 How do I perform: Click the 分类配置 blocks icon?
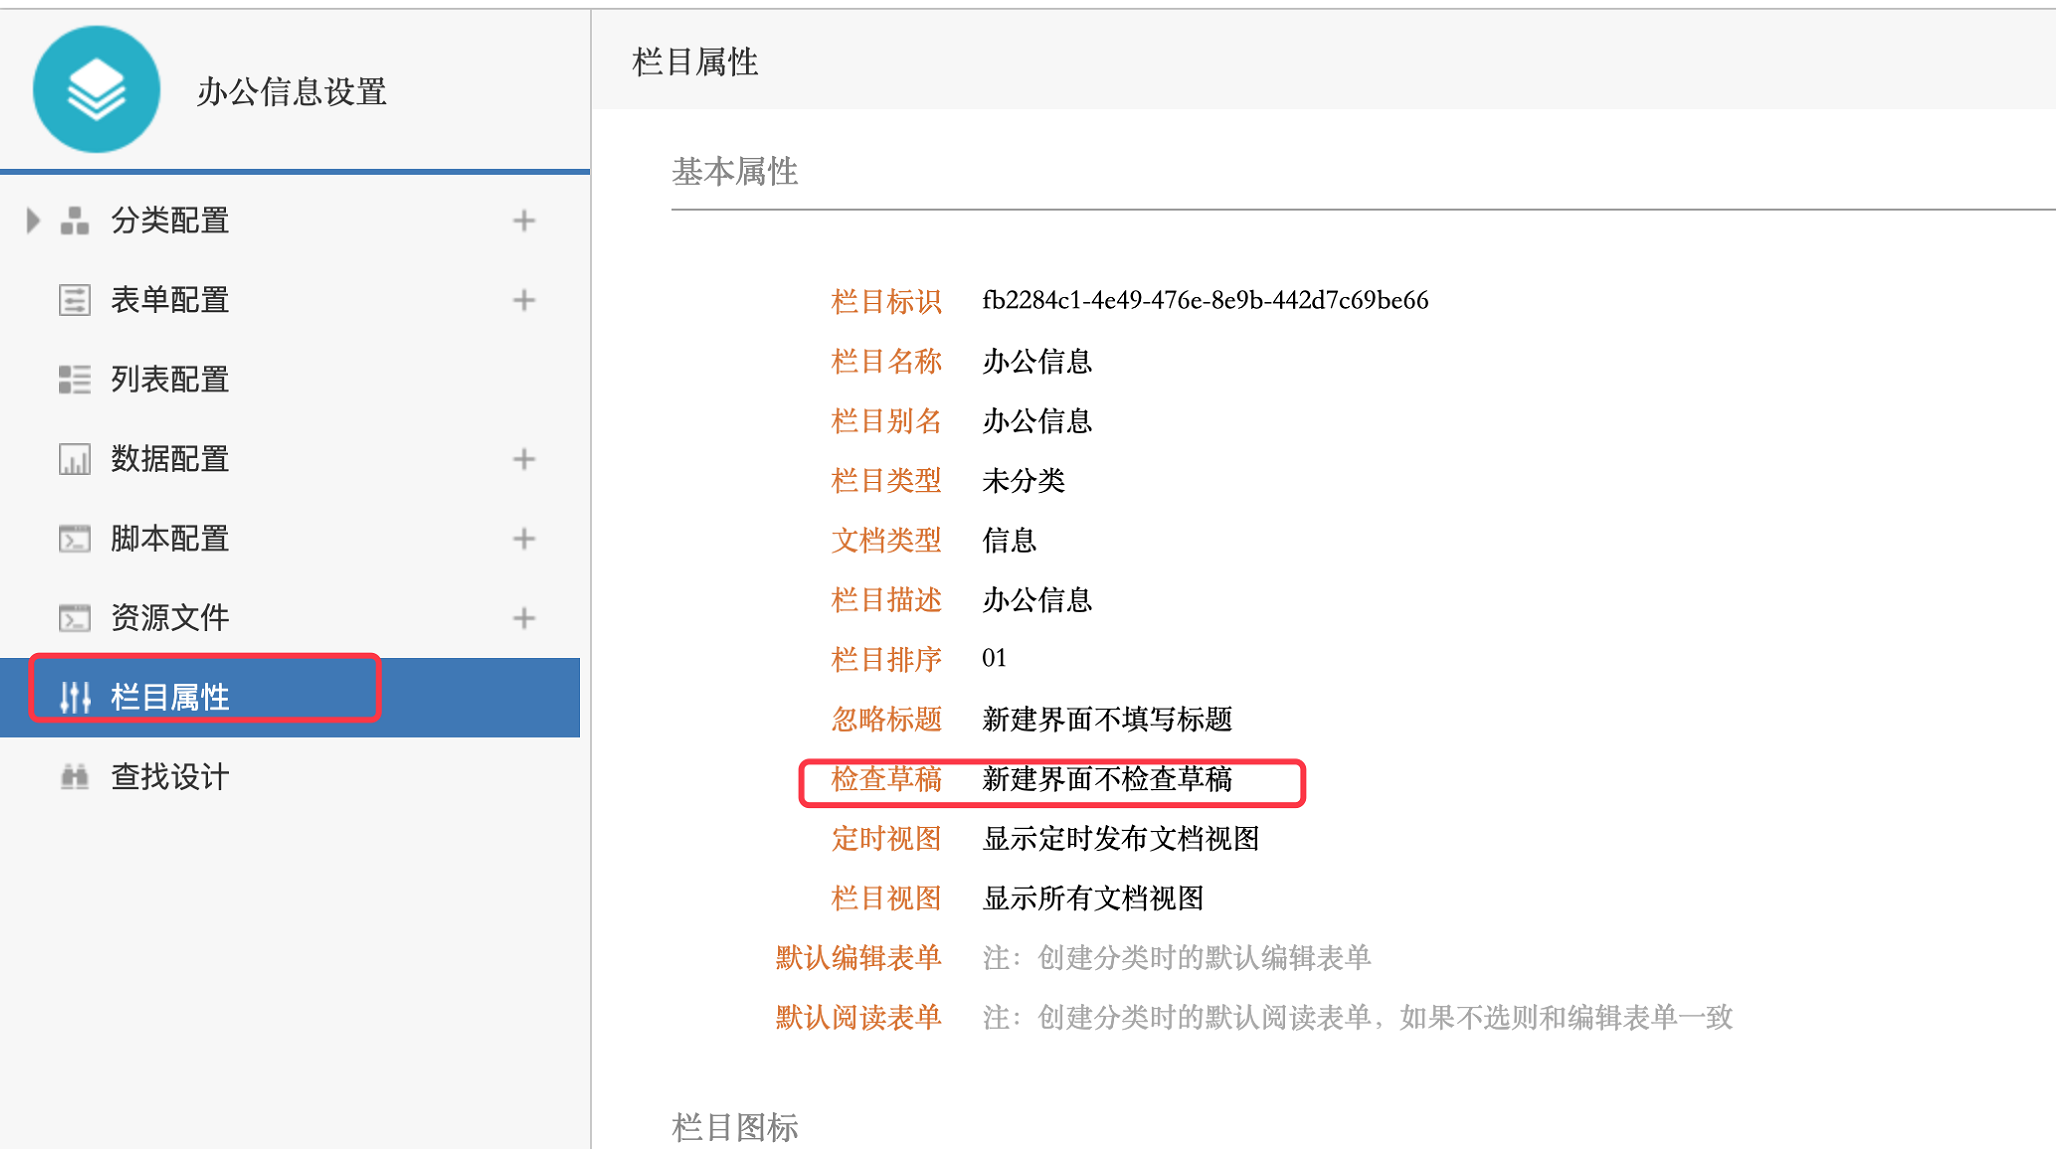[x=75, y=220]
